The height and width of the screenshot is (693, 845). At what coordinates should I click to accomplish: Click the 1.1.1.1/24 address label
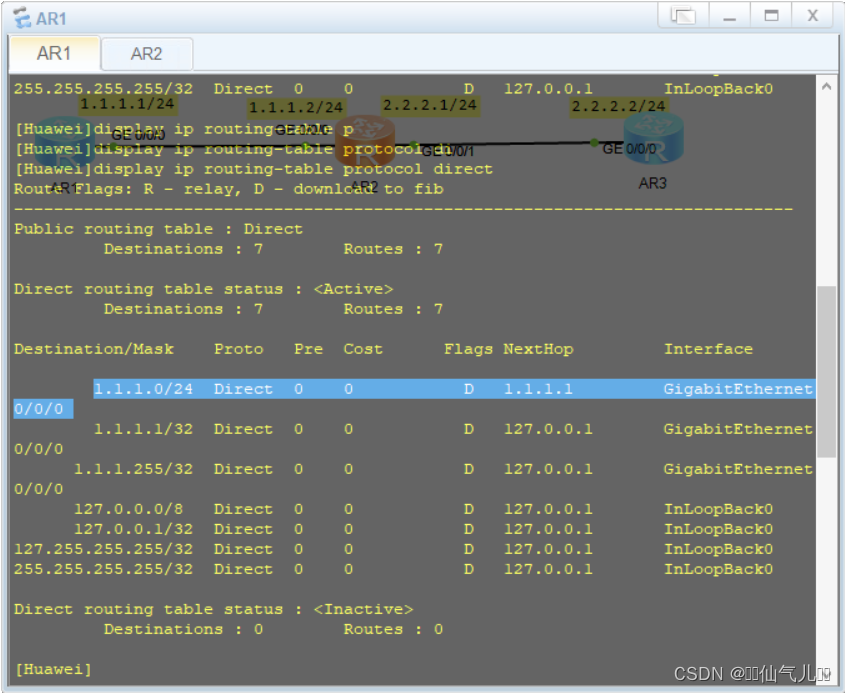tap(127, 103)
